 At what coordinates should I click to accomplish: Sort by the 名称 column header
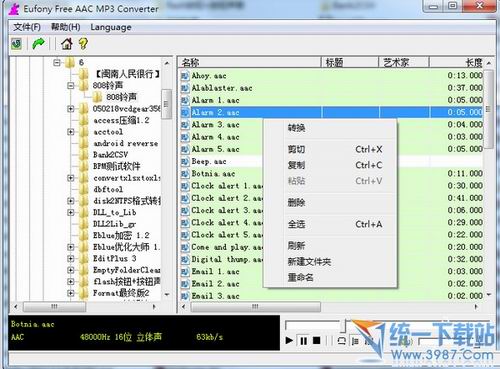(250, 62)
